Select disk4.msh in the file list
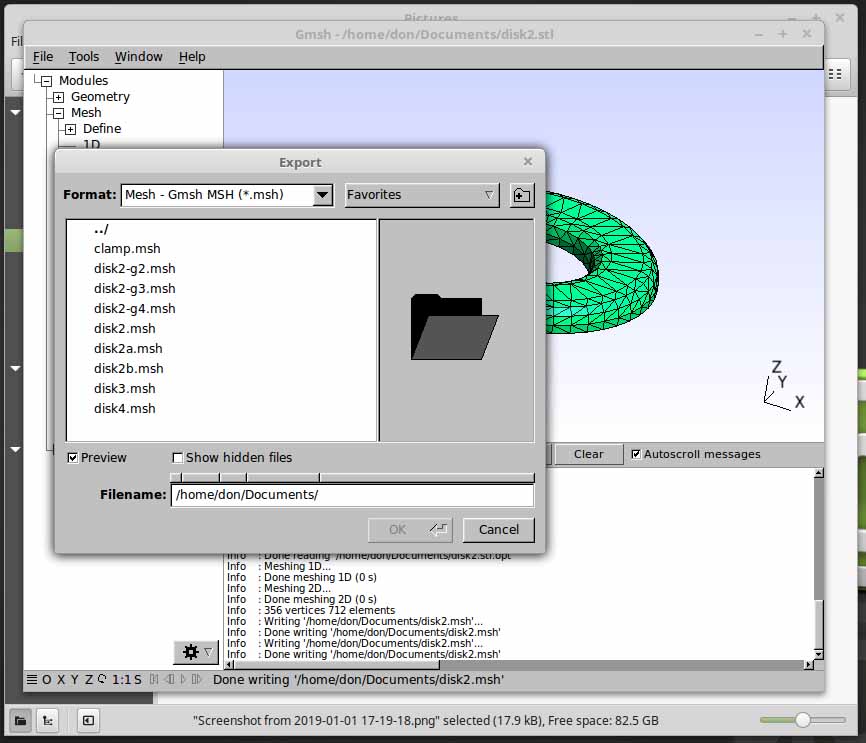This screenshot has width=866, height=743. point(221,408)
